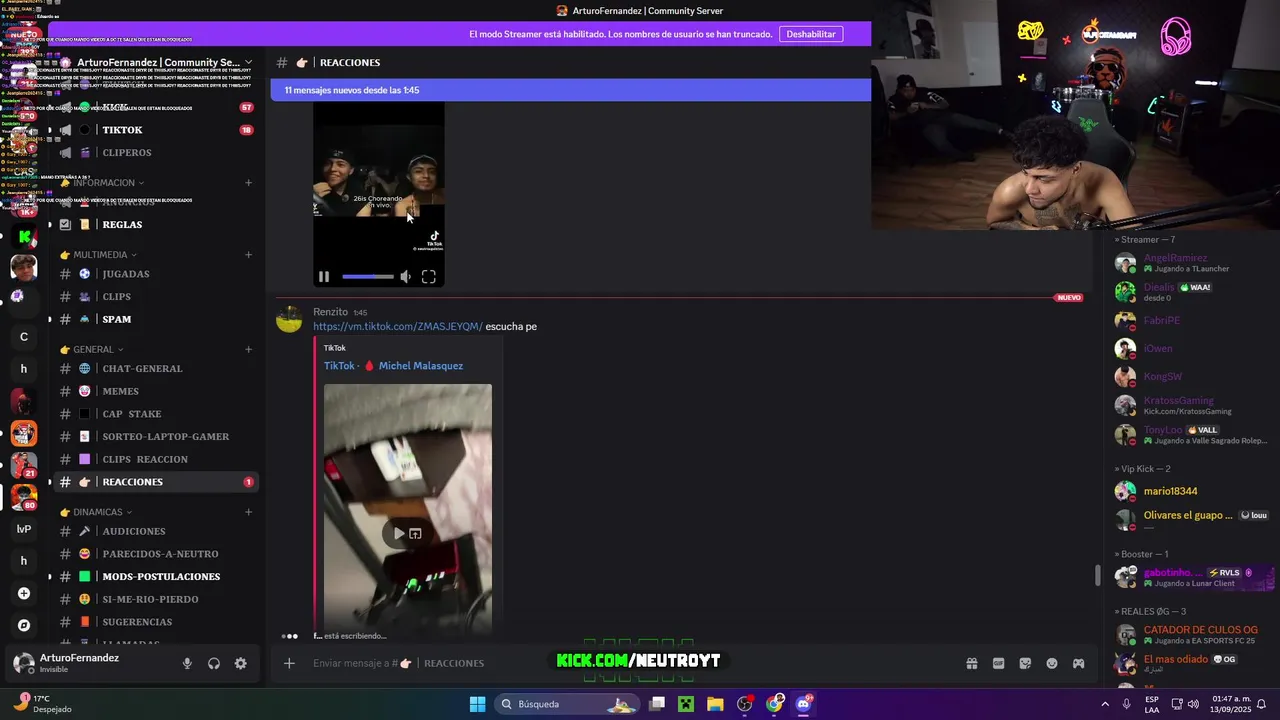Screen dimensions: 1280x720
Task: Open the vm.tiktok.com link from Renzito
Action: click(398, 326)
